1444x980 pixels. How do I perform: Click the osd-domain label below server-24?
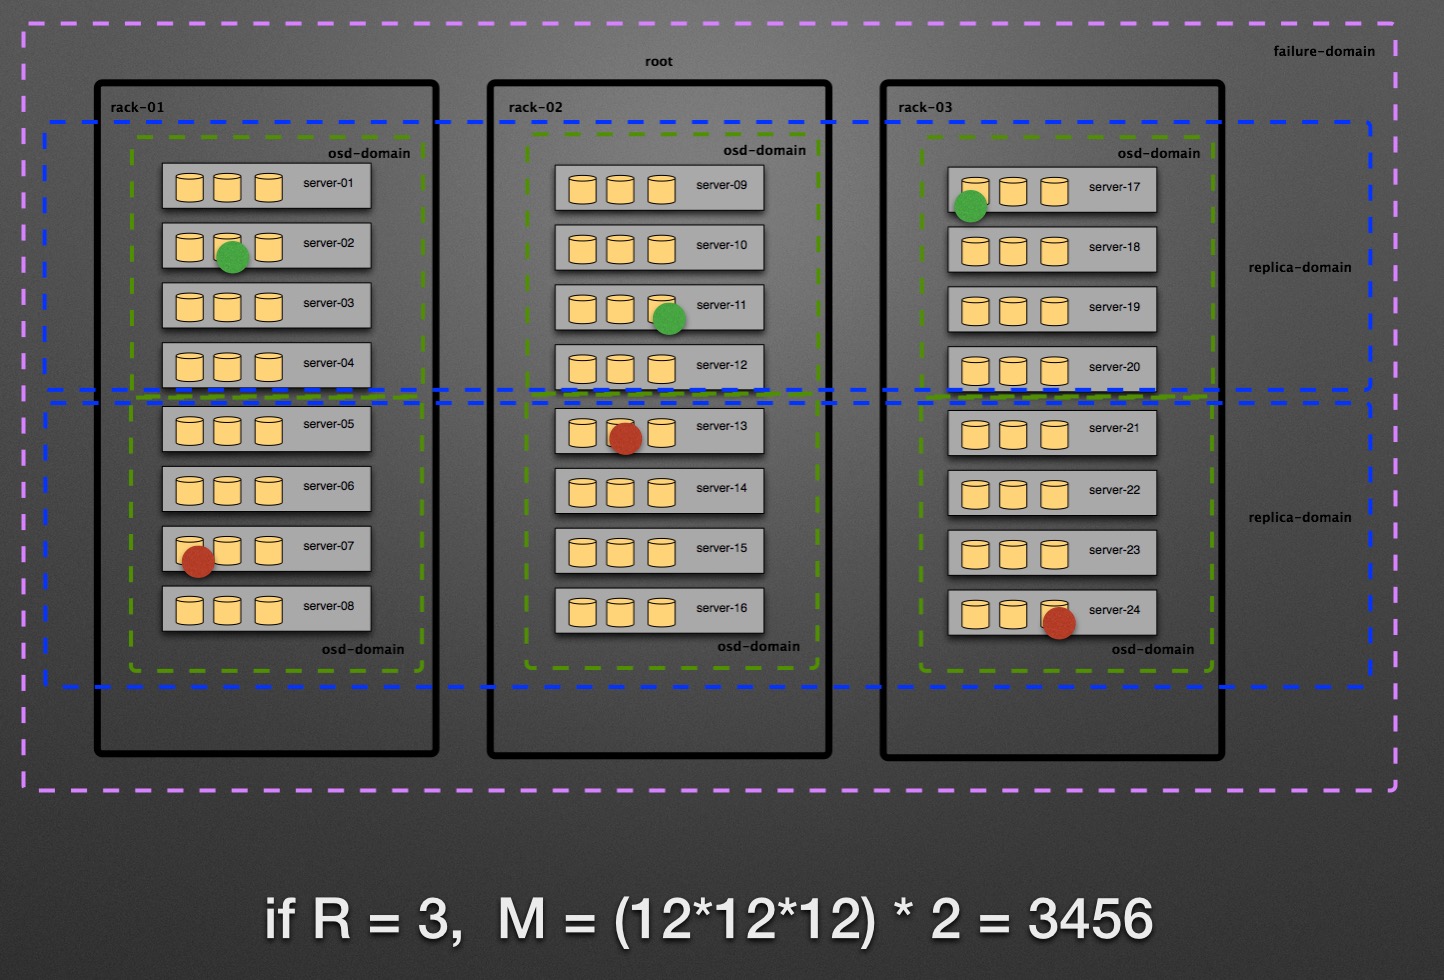tap(1153, 649)
